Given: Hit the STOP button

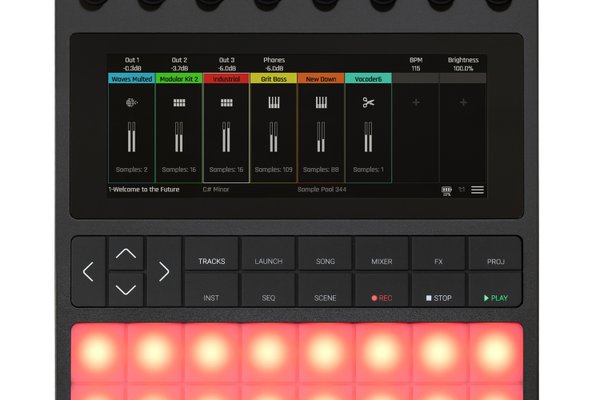Looking at the screenshot, I should [x=439, y=290].
